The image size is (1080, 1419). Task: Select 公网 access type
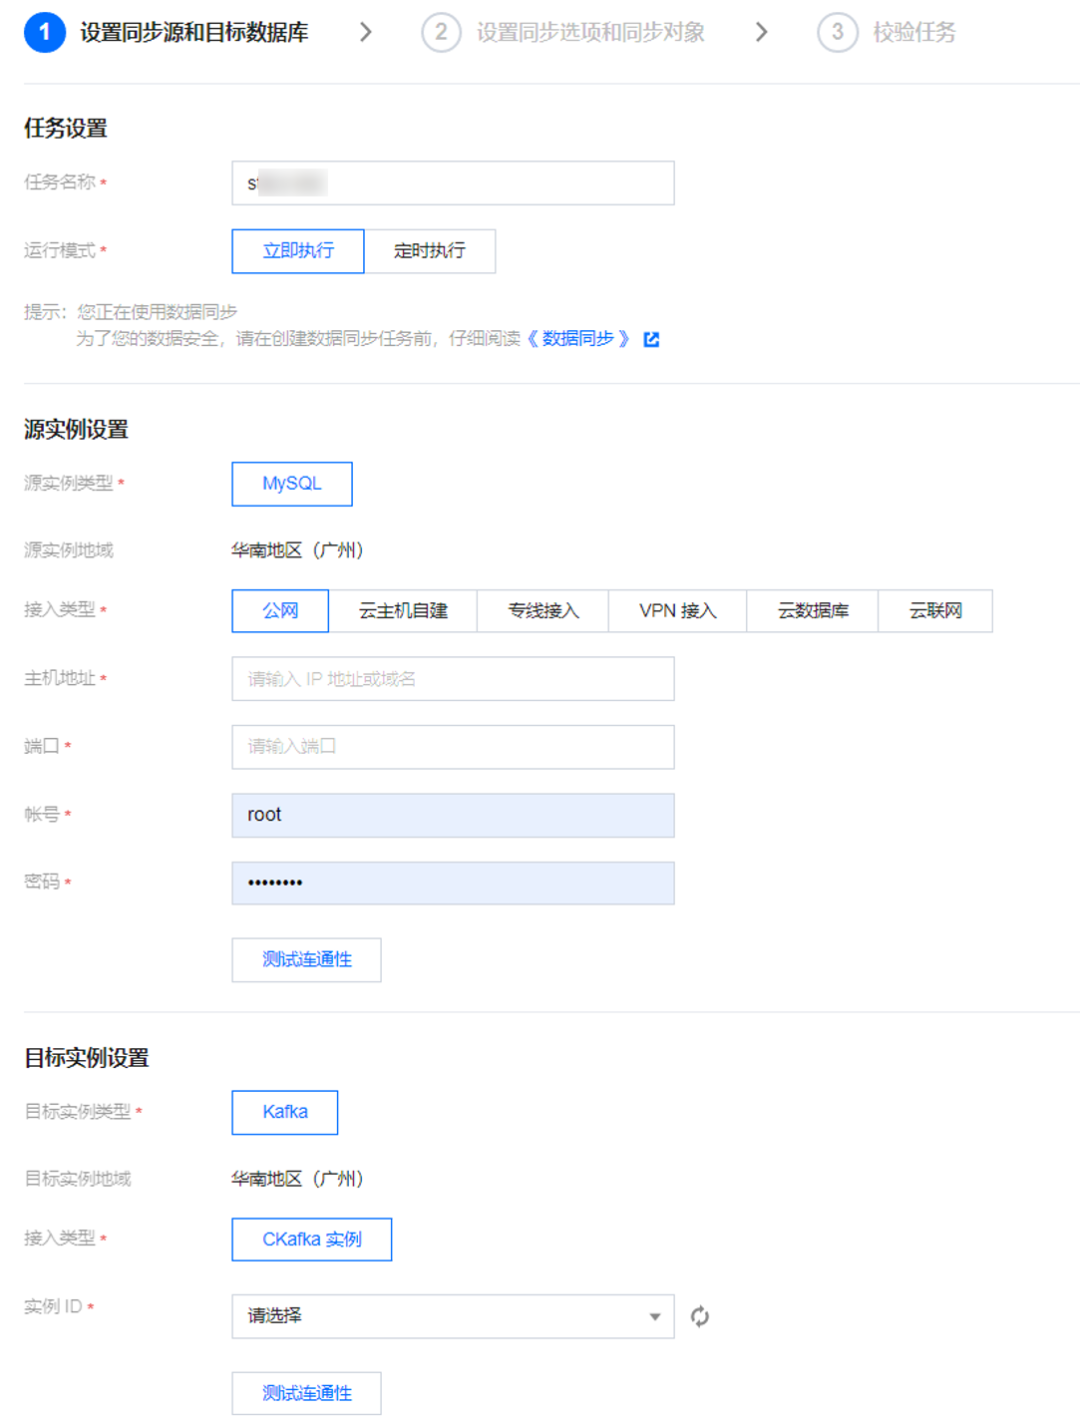(280, 611)
